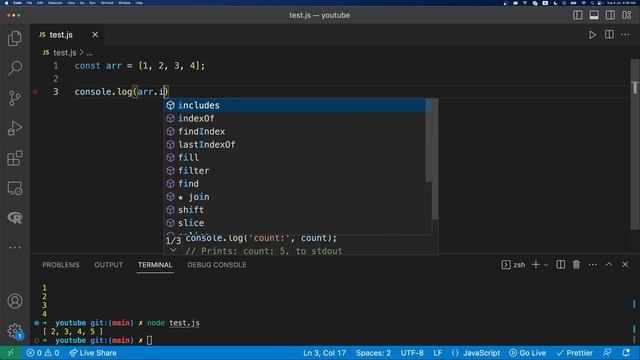
Task: Click Ln 3, Col 17 status entry
Action: point(324,353)
